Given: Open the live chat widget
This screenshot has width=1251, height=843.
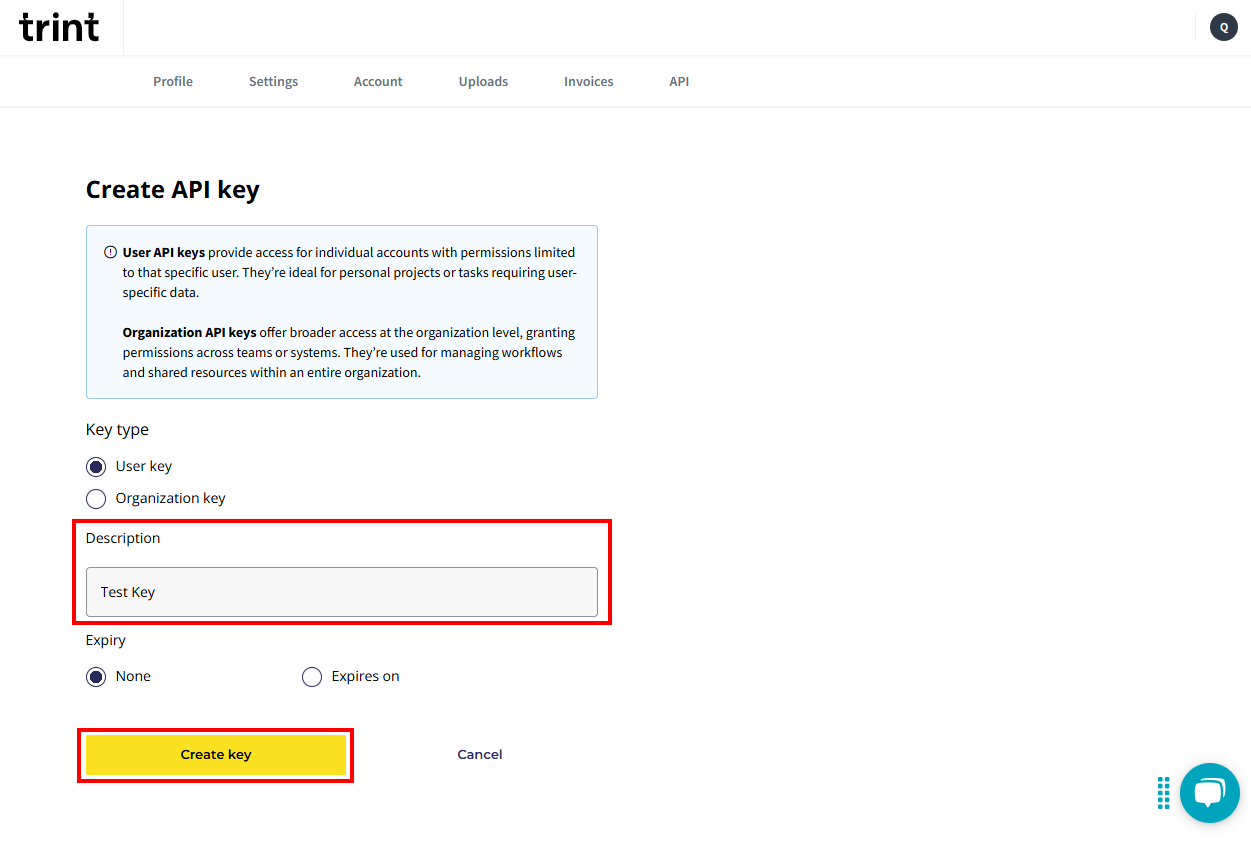Looking at the screenshot, I should [1209, 792].
